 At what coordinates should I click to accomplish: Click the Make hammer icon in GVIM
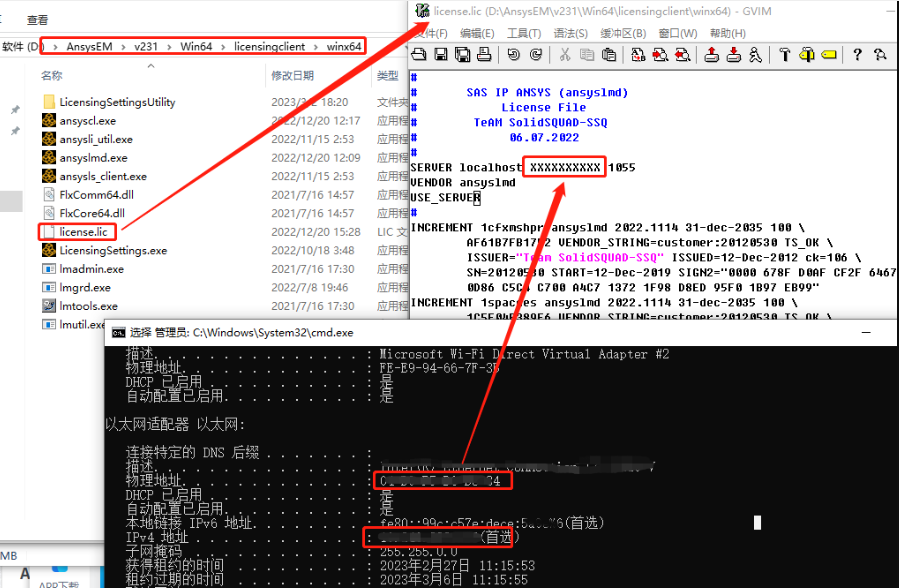tap(785, 54)
